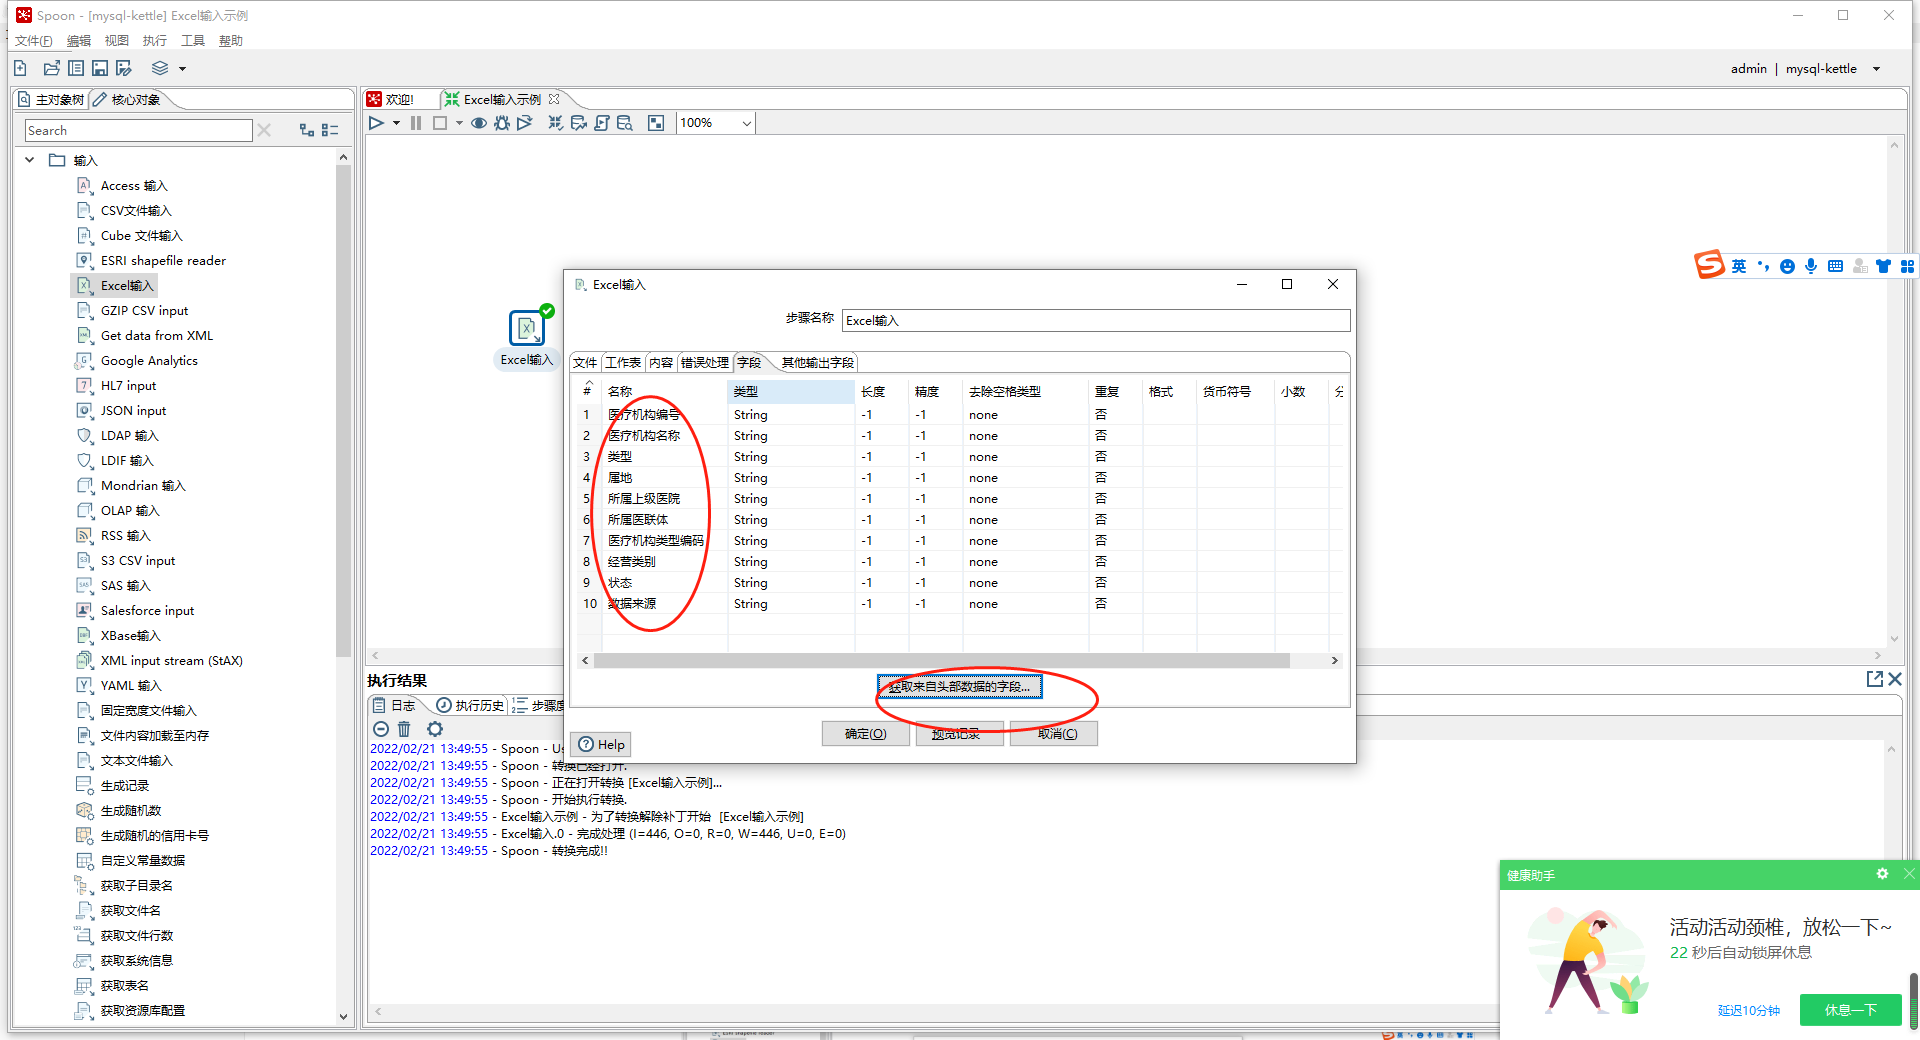Image resolution: width=1920 pixels, height=1040 pixels.
Task: Click the Open file folder icon
Action: click(51, 68)
